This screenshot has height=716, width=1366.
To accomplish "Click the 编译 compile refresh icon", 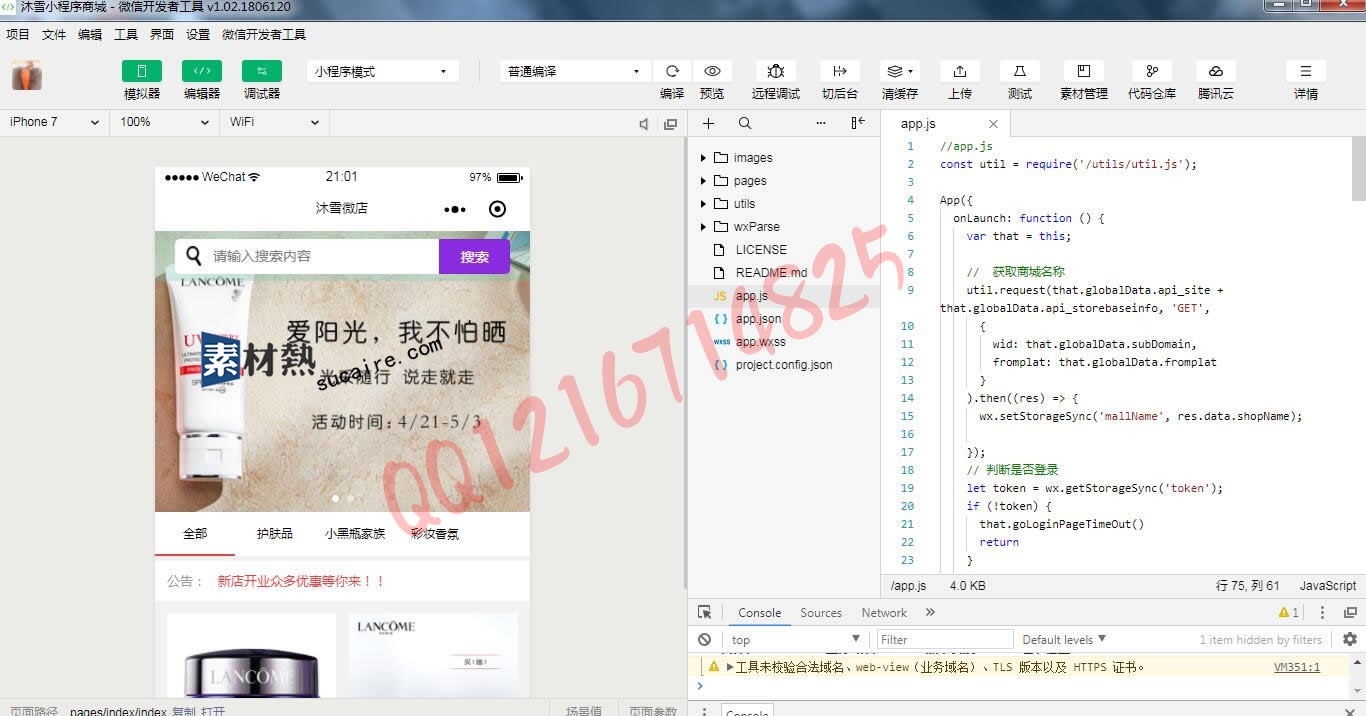I will 672,71.
